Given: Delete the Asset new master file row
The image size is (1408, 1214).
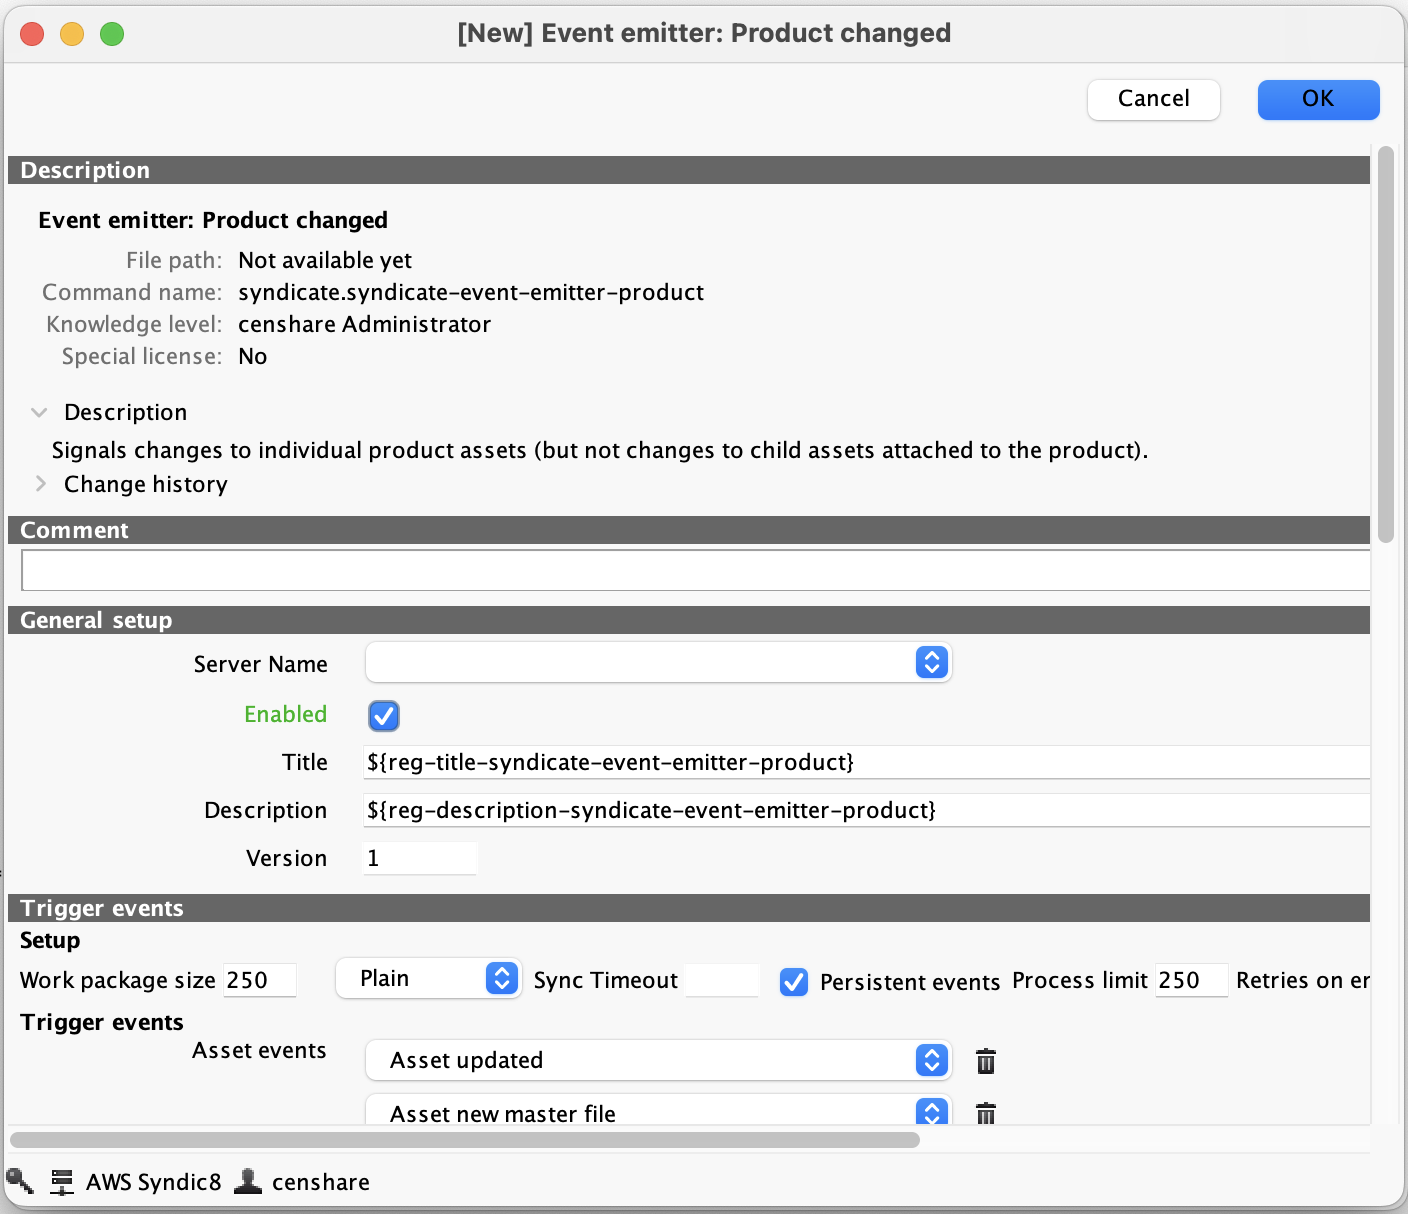Looking at the screenshot, I should click(986, 1112).
